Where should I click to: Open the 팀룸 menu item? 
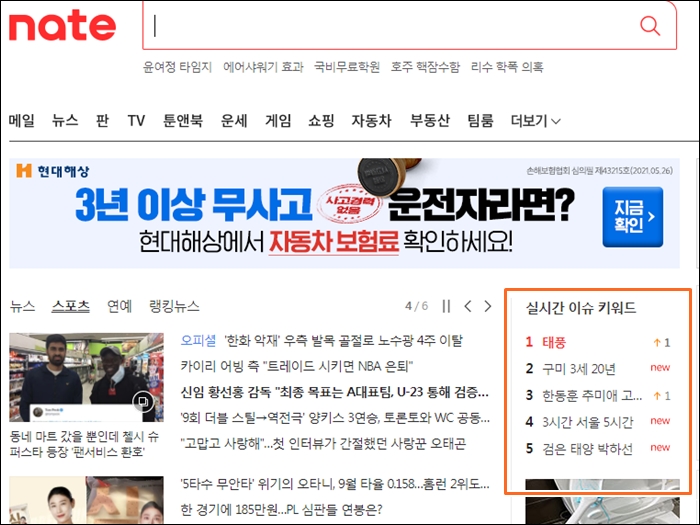(x=480, y=121)
